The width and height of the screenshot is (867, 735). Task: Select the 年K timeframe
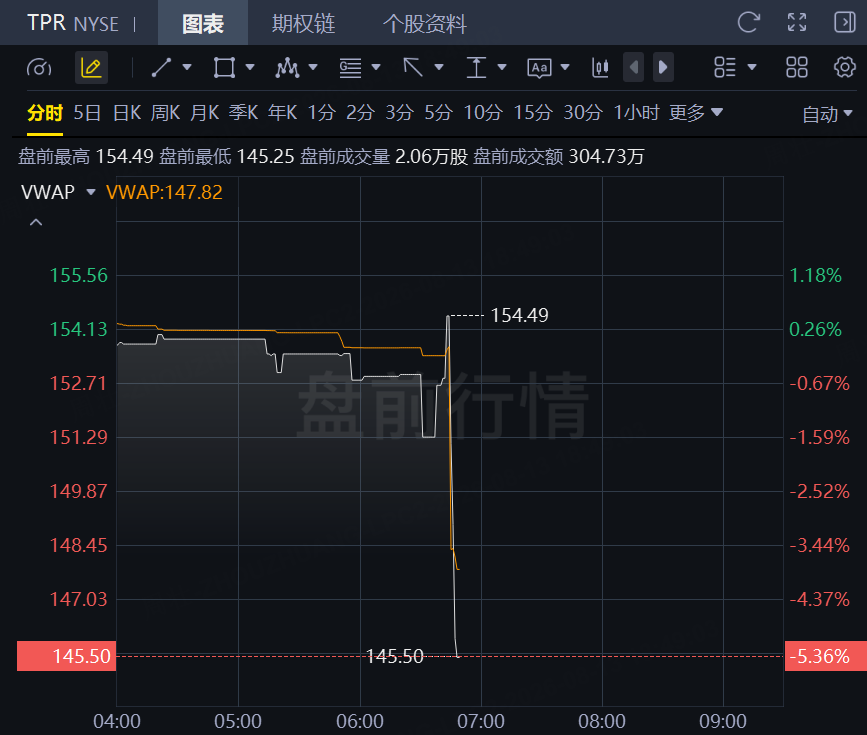point(283,113)
